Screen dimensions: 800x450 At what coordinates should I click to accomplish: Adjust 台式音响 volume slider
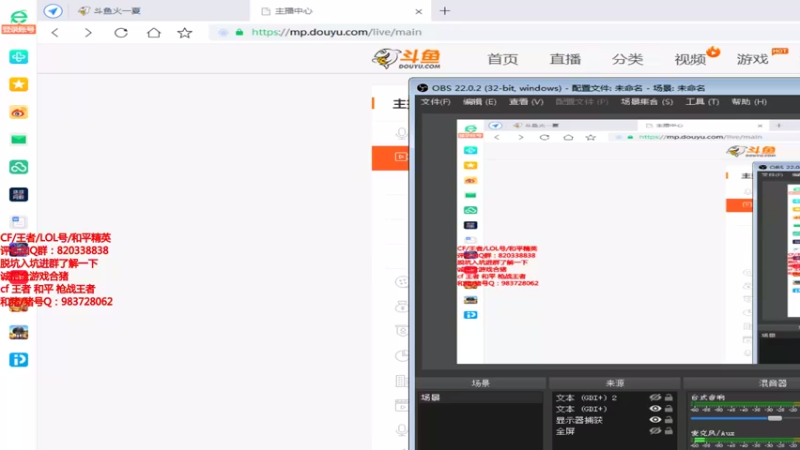point(774,418)
